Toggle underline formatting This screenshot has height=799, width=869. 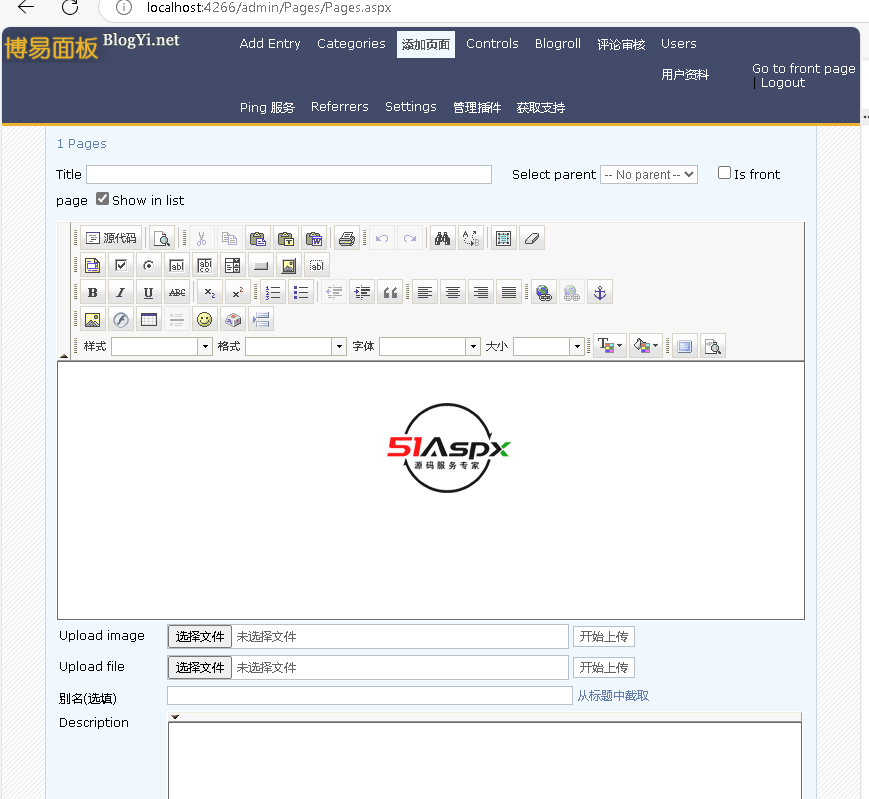coord(149,293)
